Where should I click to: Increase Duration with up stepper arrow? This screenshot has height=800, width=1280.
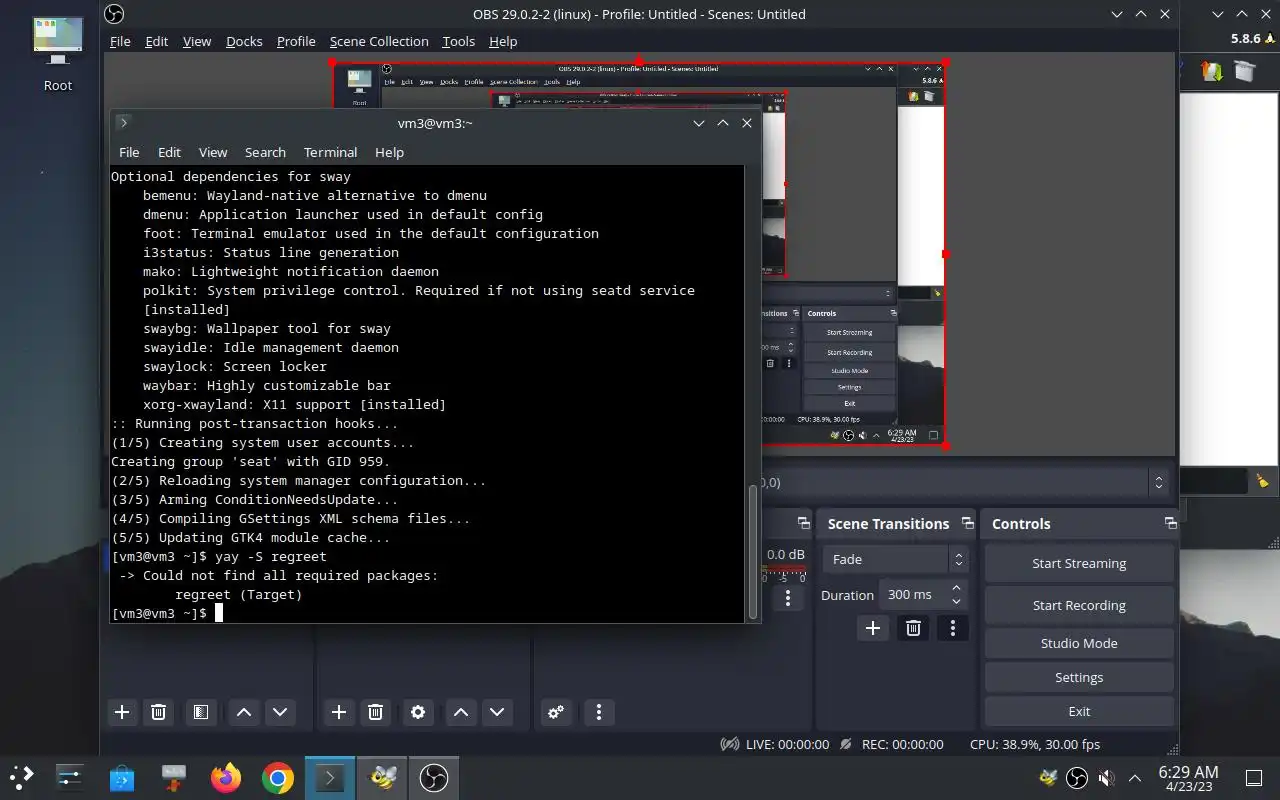[957, 588]
